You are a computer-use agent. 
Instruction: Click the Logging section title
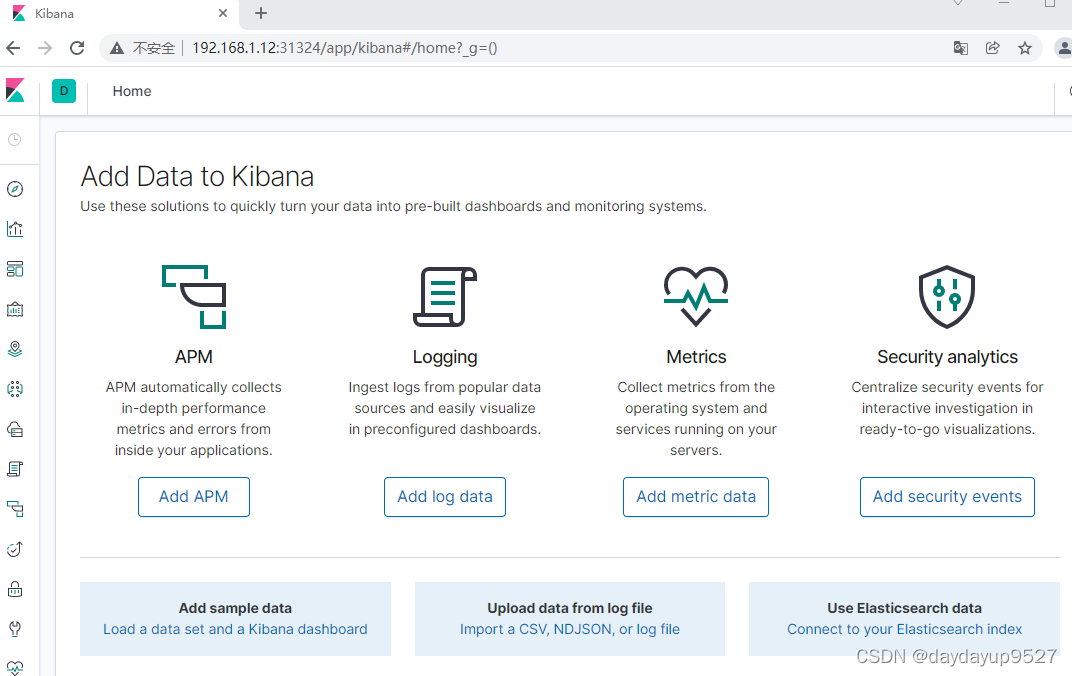[445, 357]
